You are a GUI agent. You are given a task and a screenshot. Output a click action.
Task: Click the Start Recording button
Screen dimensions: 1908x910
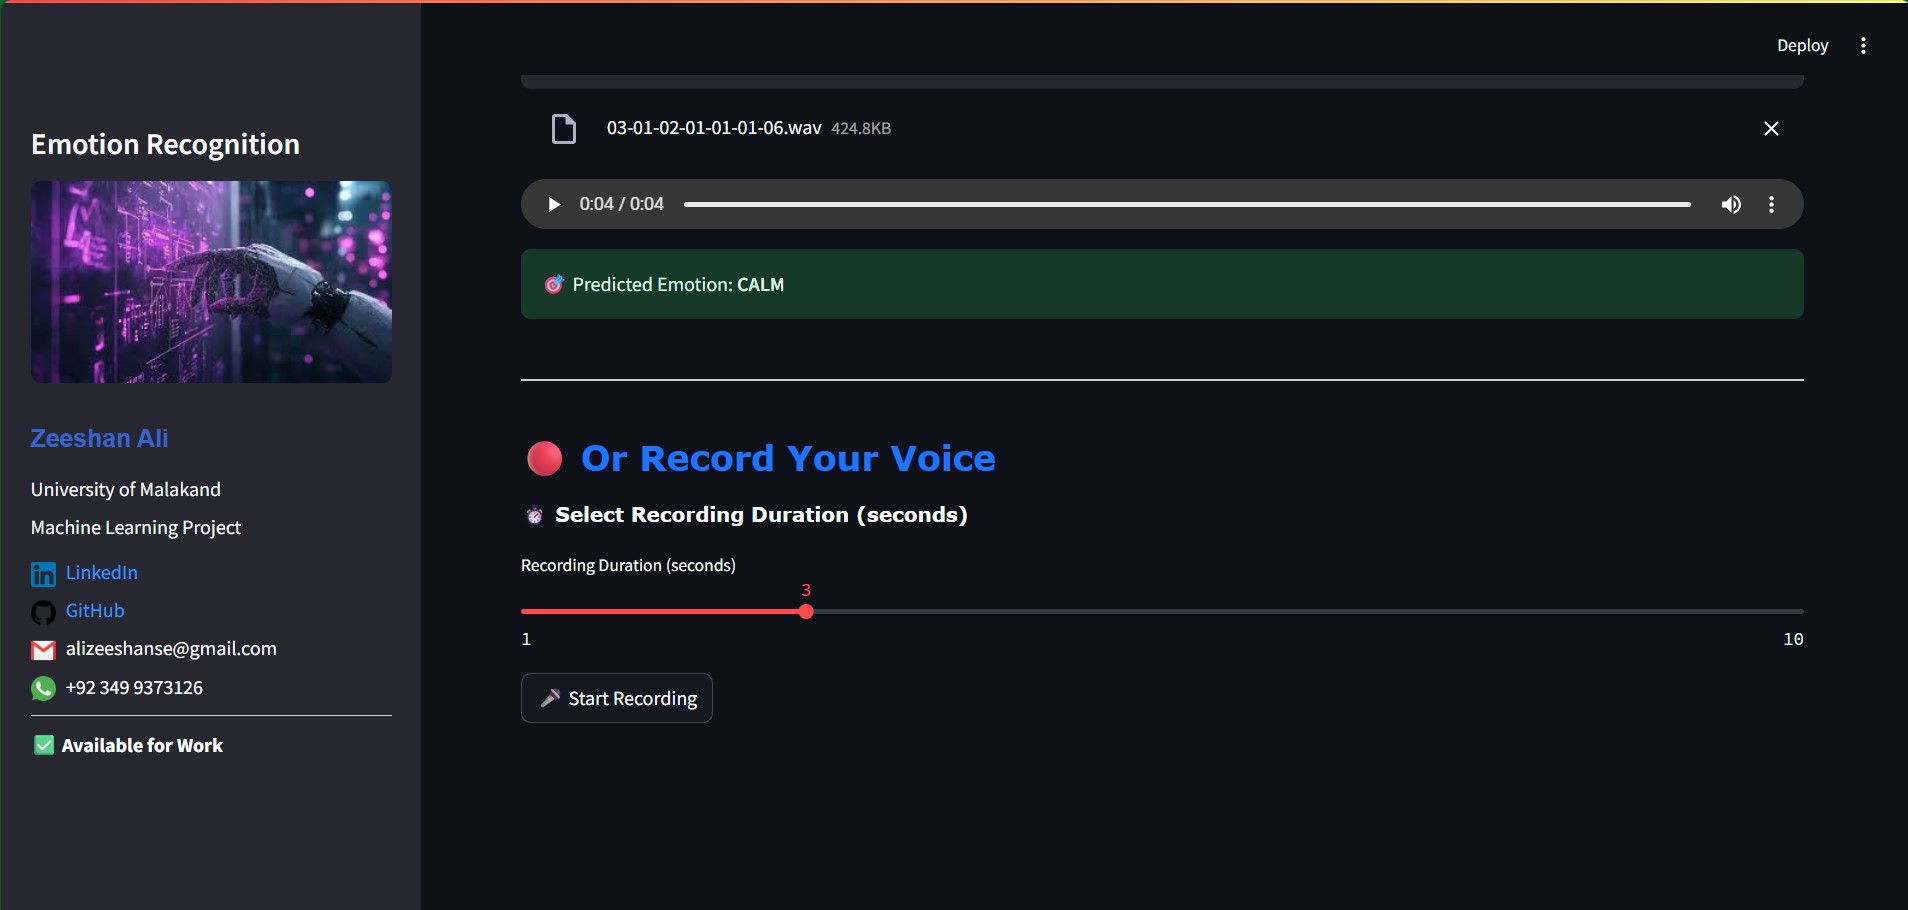pyautogui.click(x=617, y=698)
